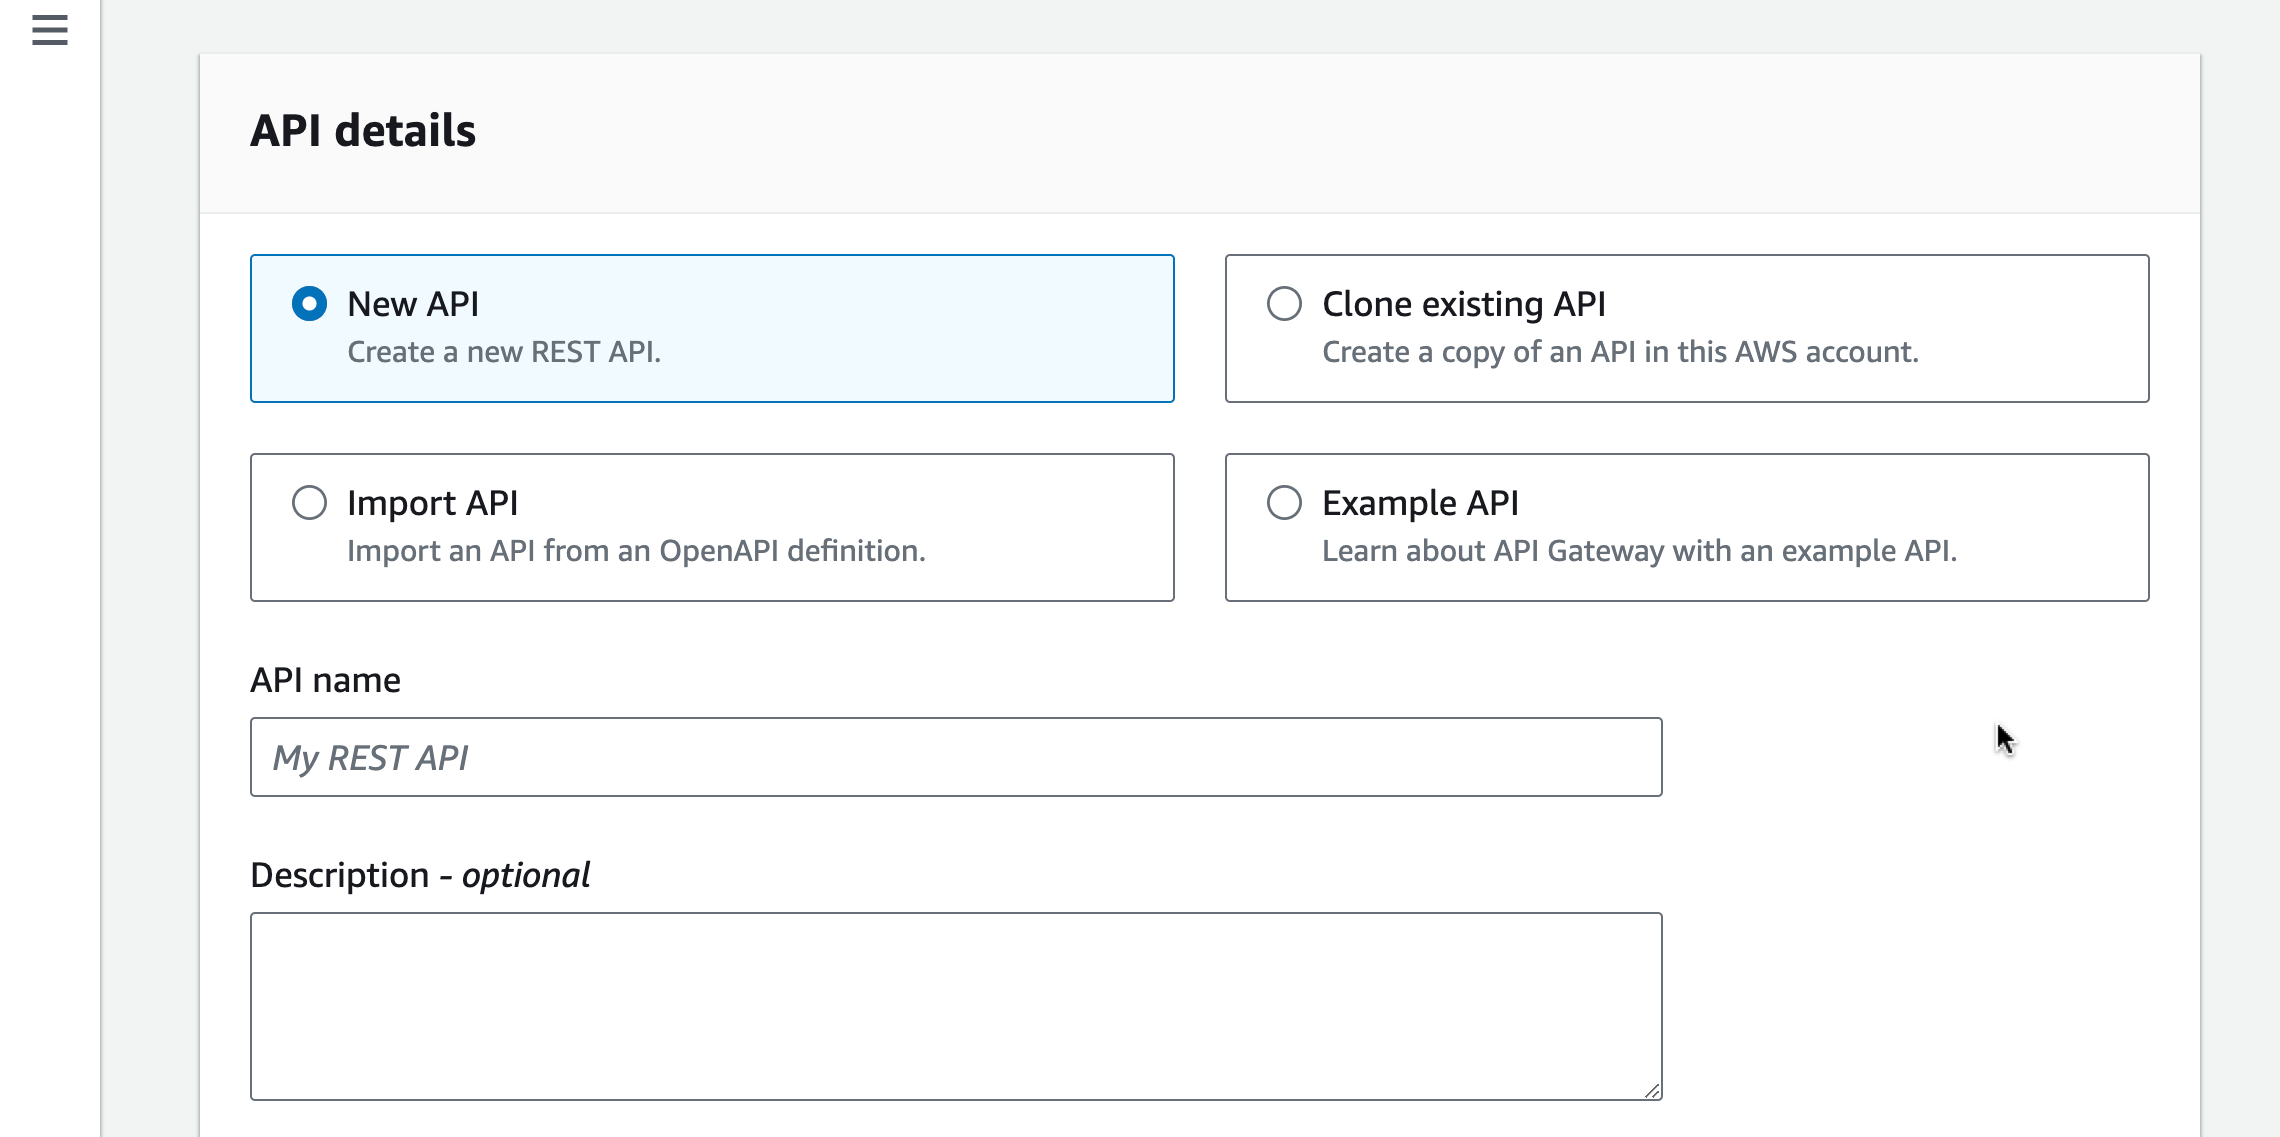The image size is (2280, 1137).
Task: Click the 'Clone existing API' tile title
Action: pyautogui.click(x=1463, y=304)
